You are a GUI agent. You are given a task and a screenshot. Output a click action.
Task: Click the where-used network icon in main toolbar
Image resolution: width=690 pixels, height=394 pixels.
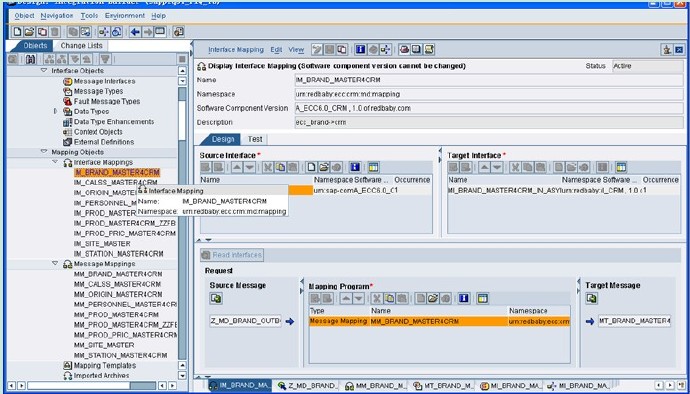[104, 32]
